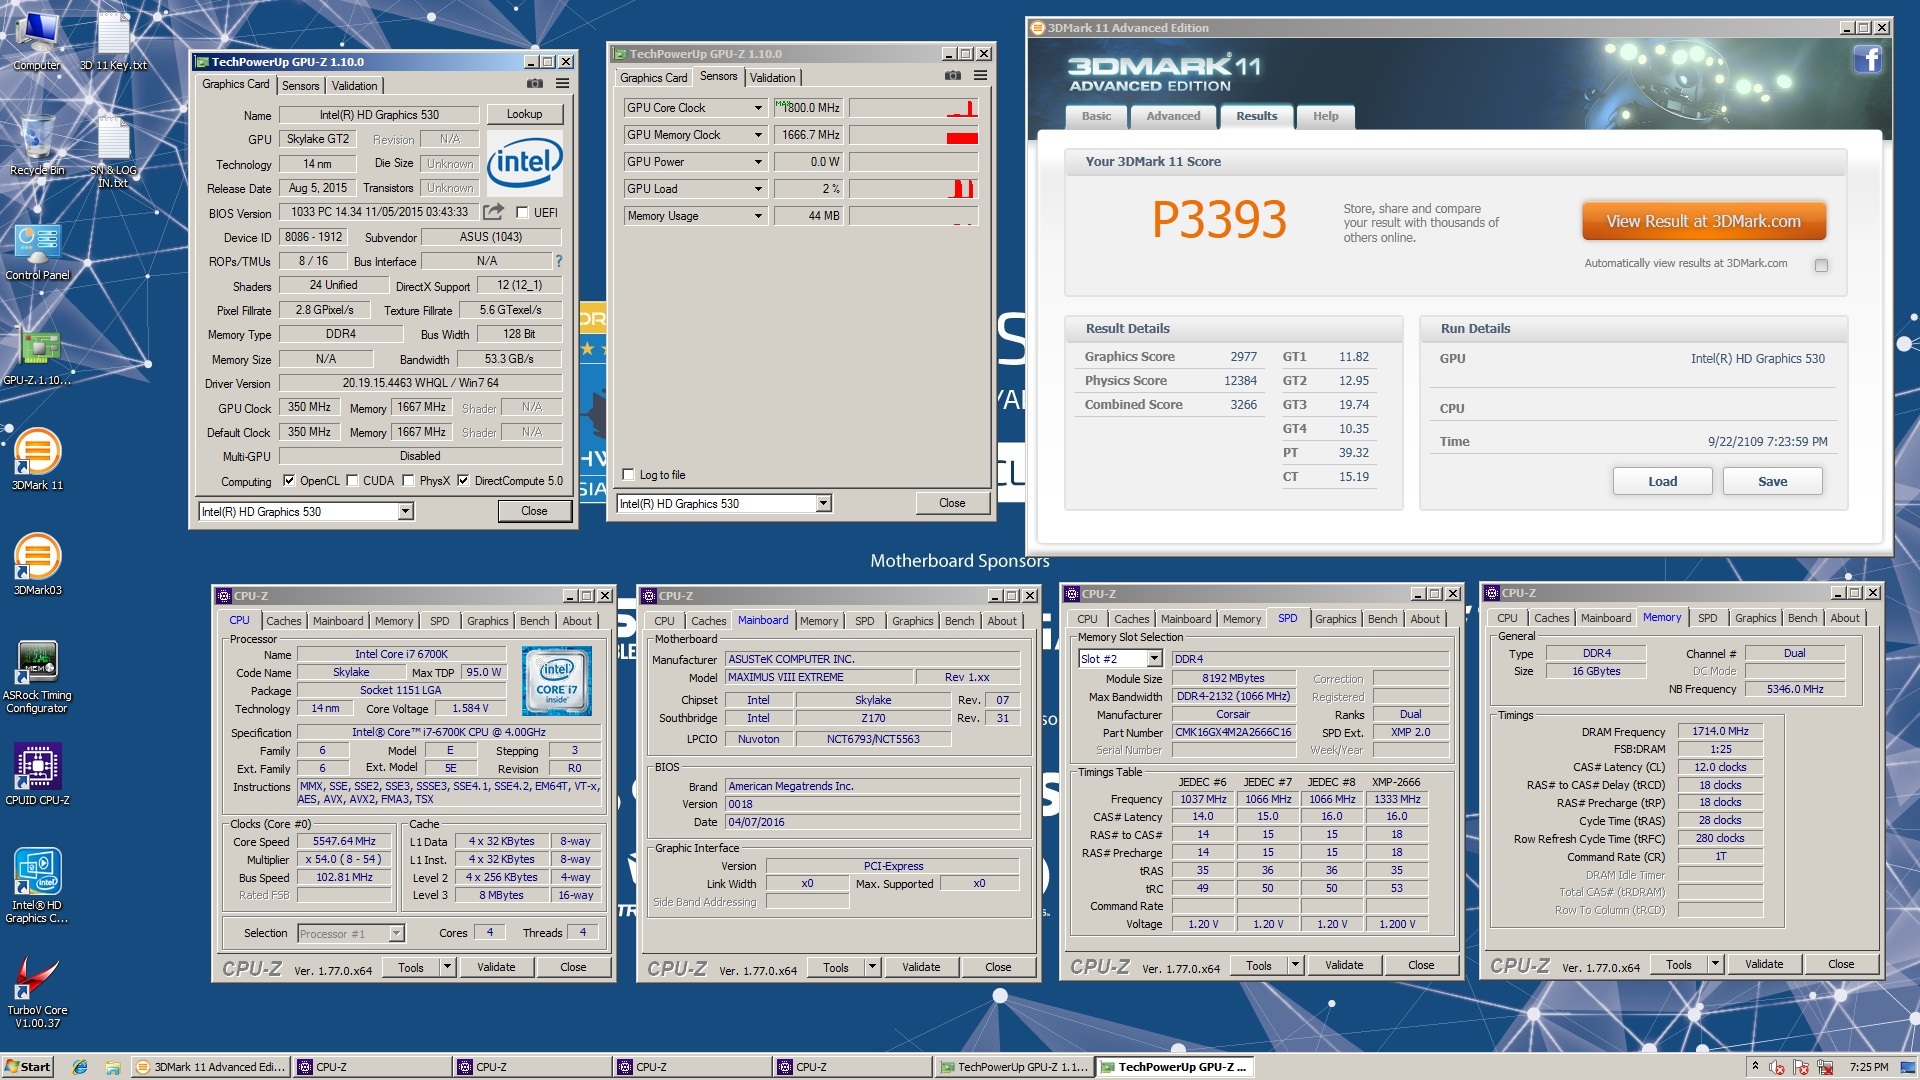Click the taskbar clock showing 7:25 PM

1870,1067
